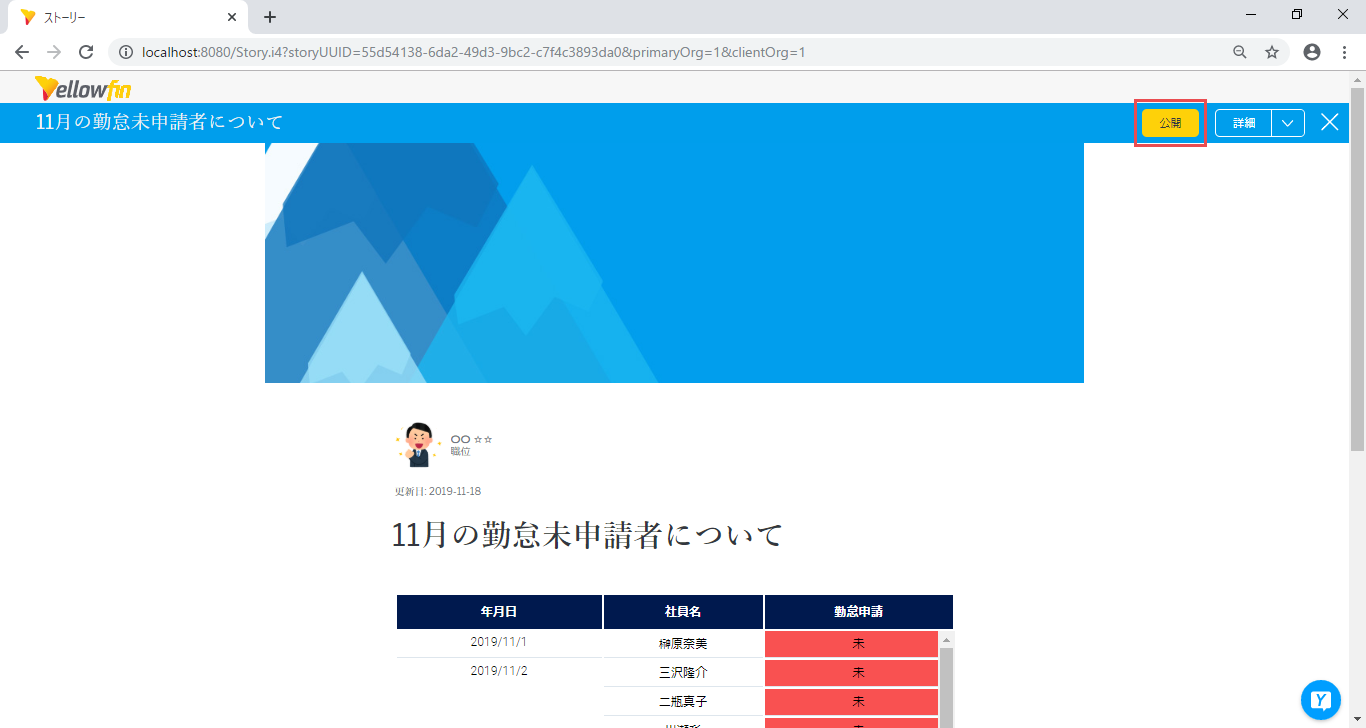The image size is (1366, 728).
Task: Click the author avatar image
Action: 418,444
